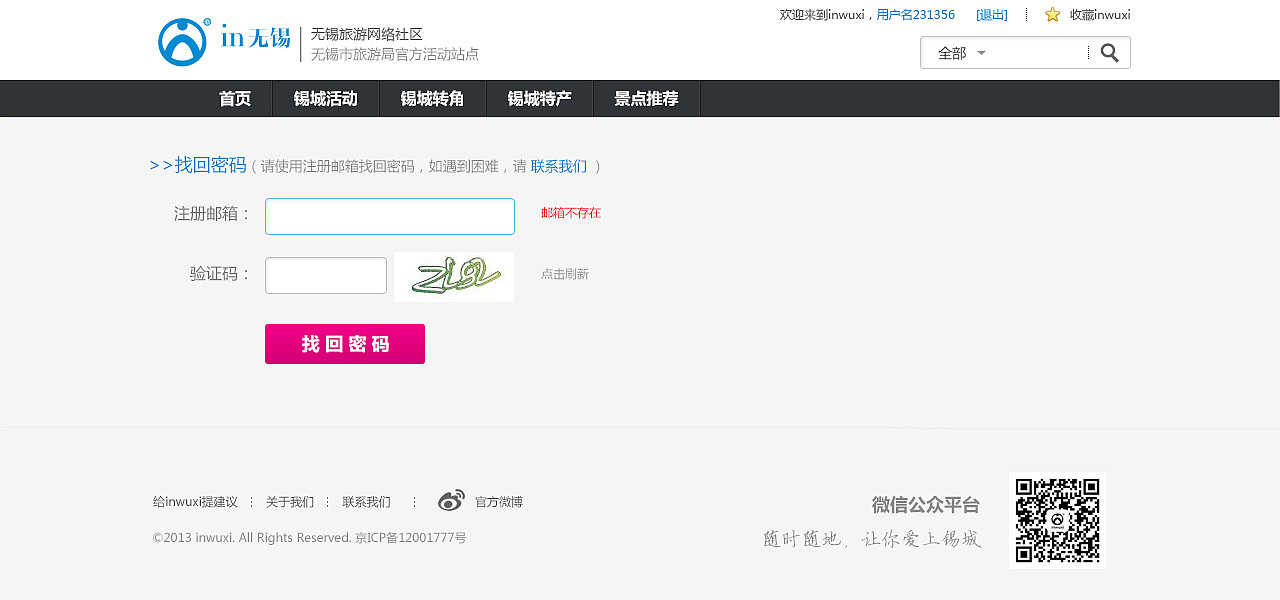Click the 找回密码 pink button
Viewport: 1280px width, 600px height.
click(344, 343)
